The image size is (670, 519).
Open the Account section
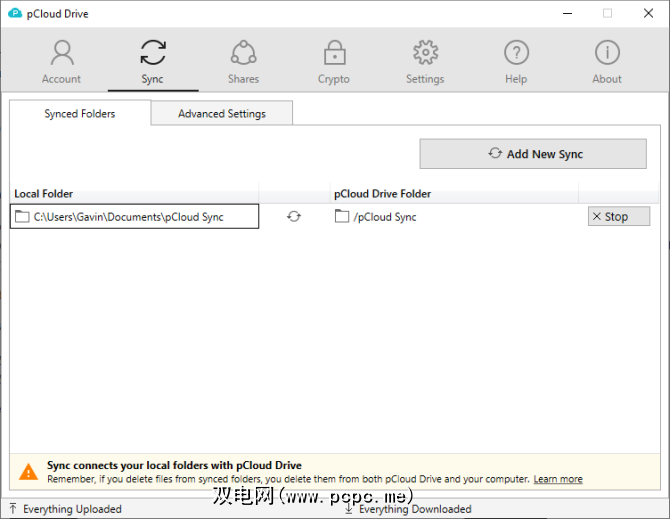[62, 62]
